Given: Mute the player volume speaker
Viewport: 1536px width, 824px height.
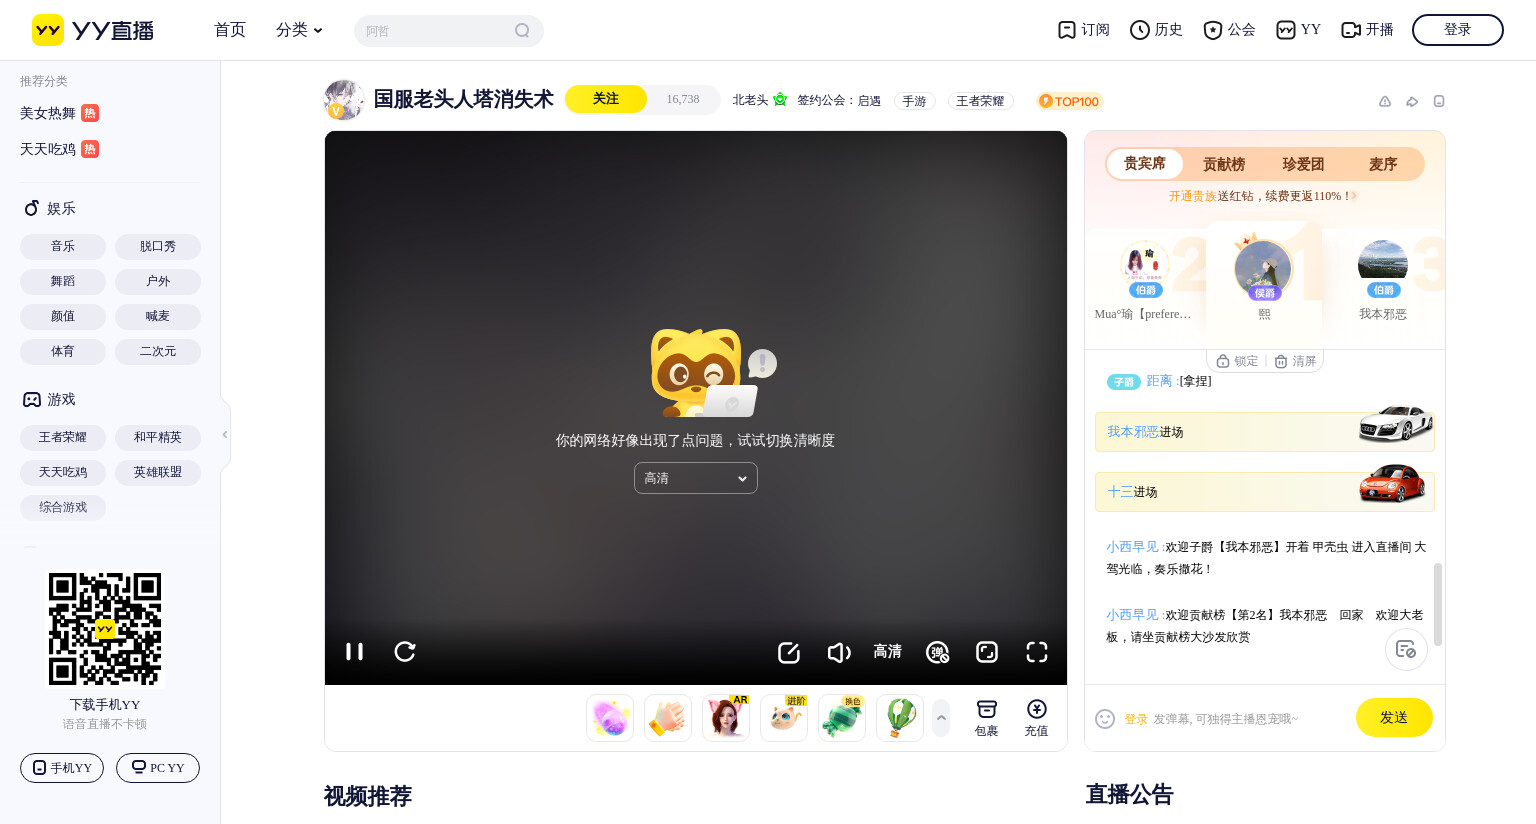Looking at the screenshot, I should tap(839, 653).
